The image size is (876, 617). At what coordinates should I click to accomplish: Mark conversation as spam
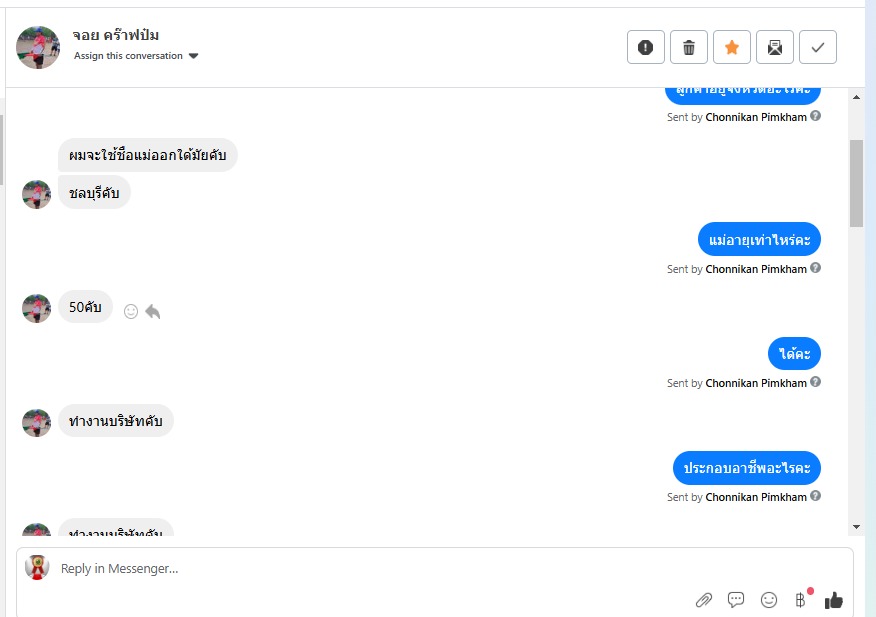pyautogui.click(x=646, y=47)
